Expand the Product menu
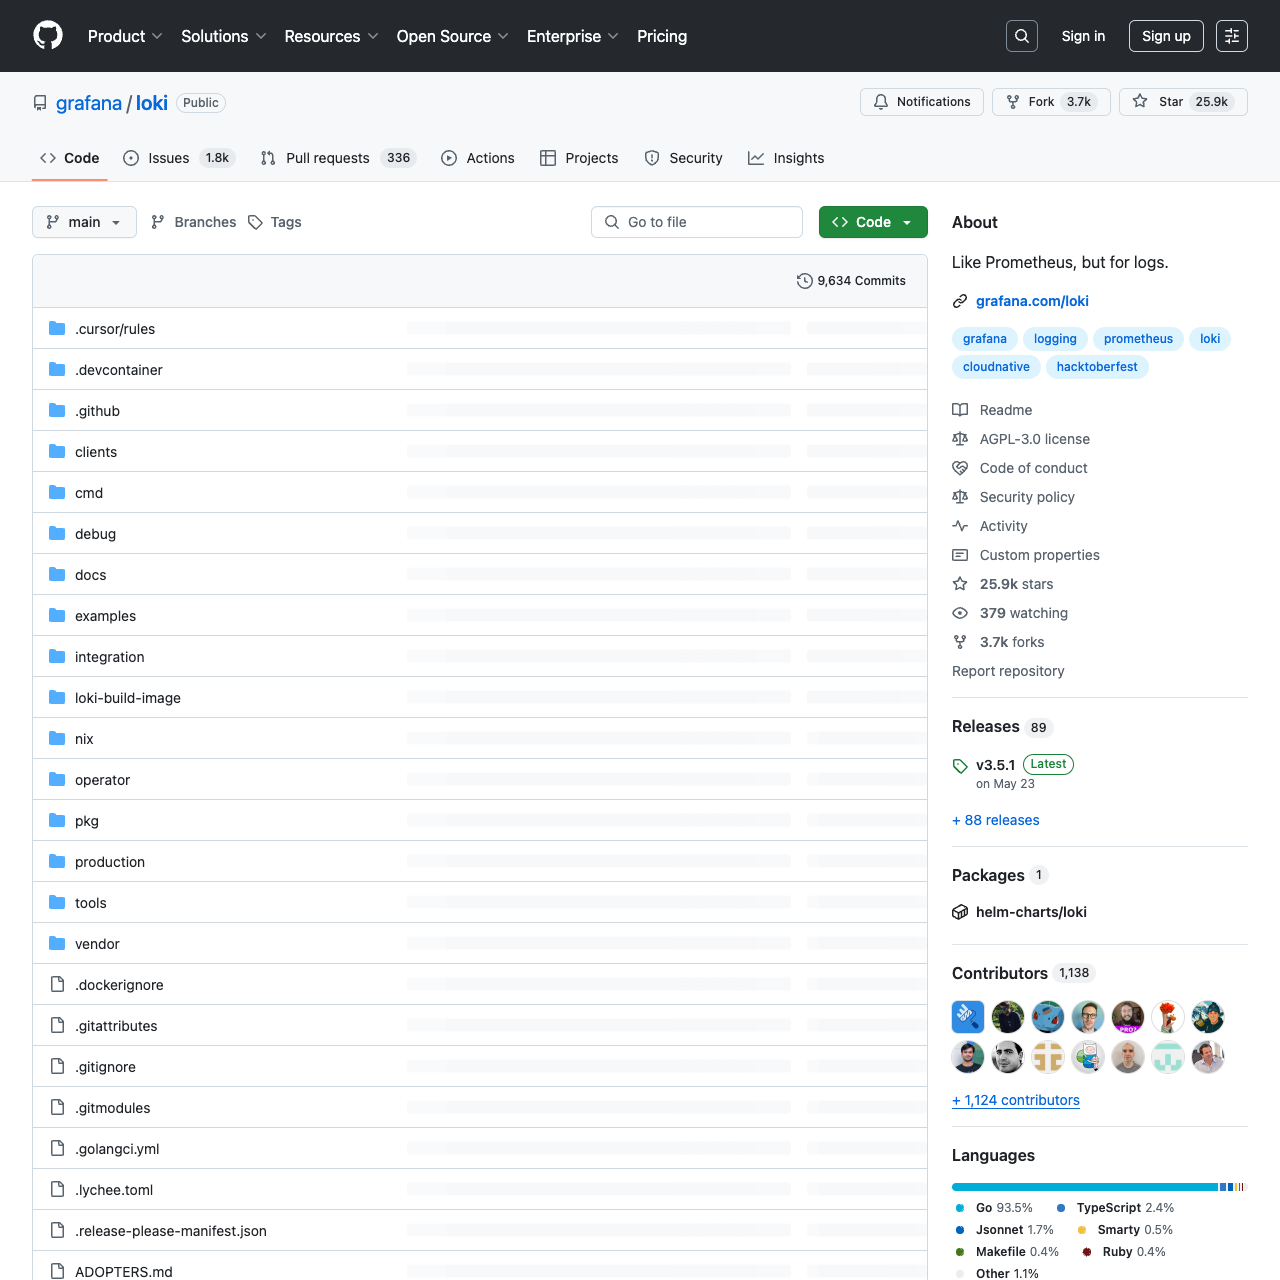 point(125,36)
